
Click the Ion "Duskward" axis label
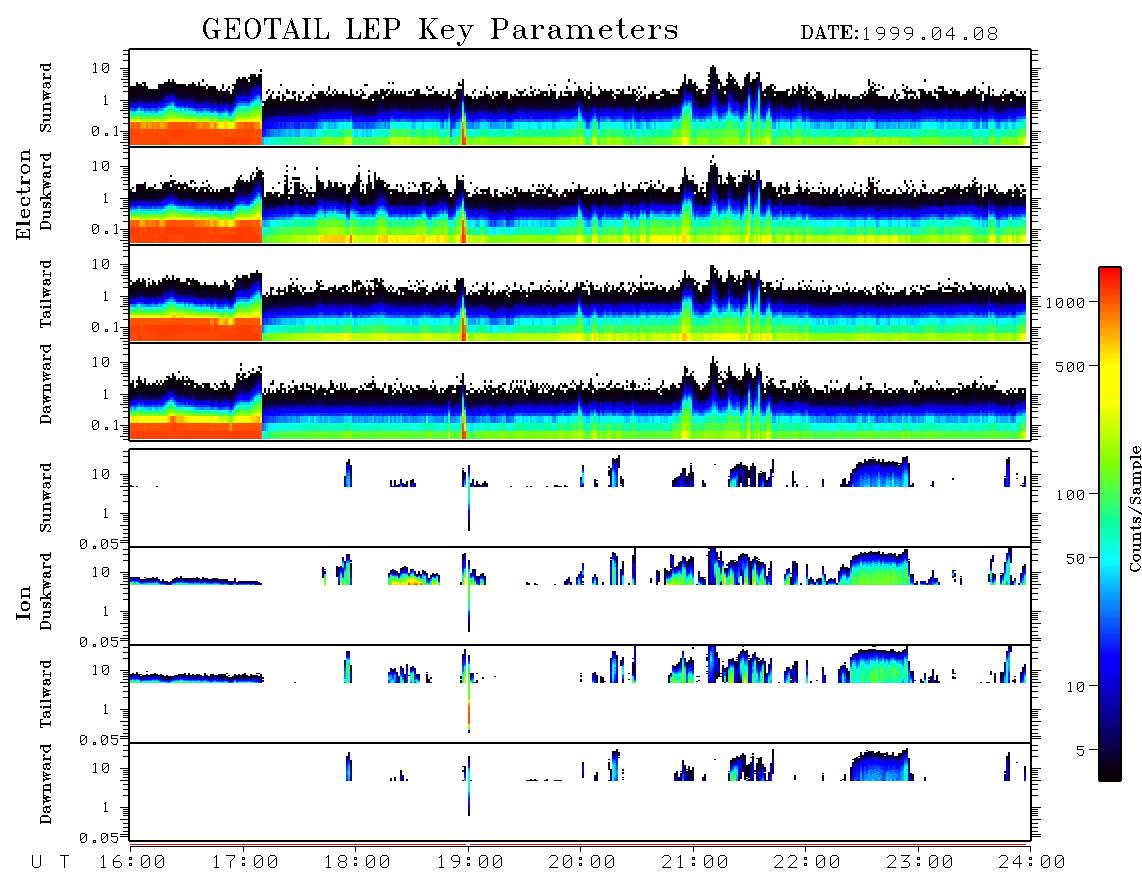[x=46, y=591]
